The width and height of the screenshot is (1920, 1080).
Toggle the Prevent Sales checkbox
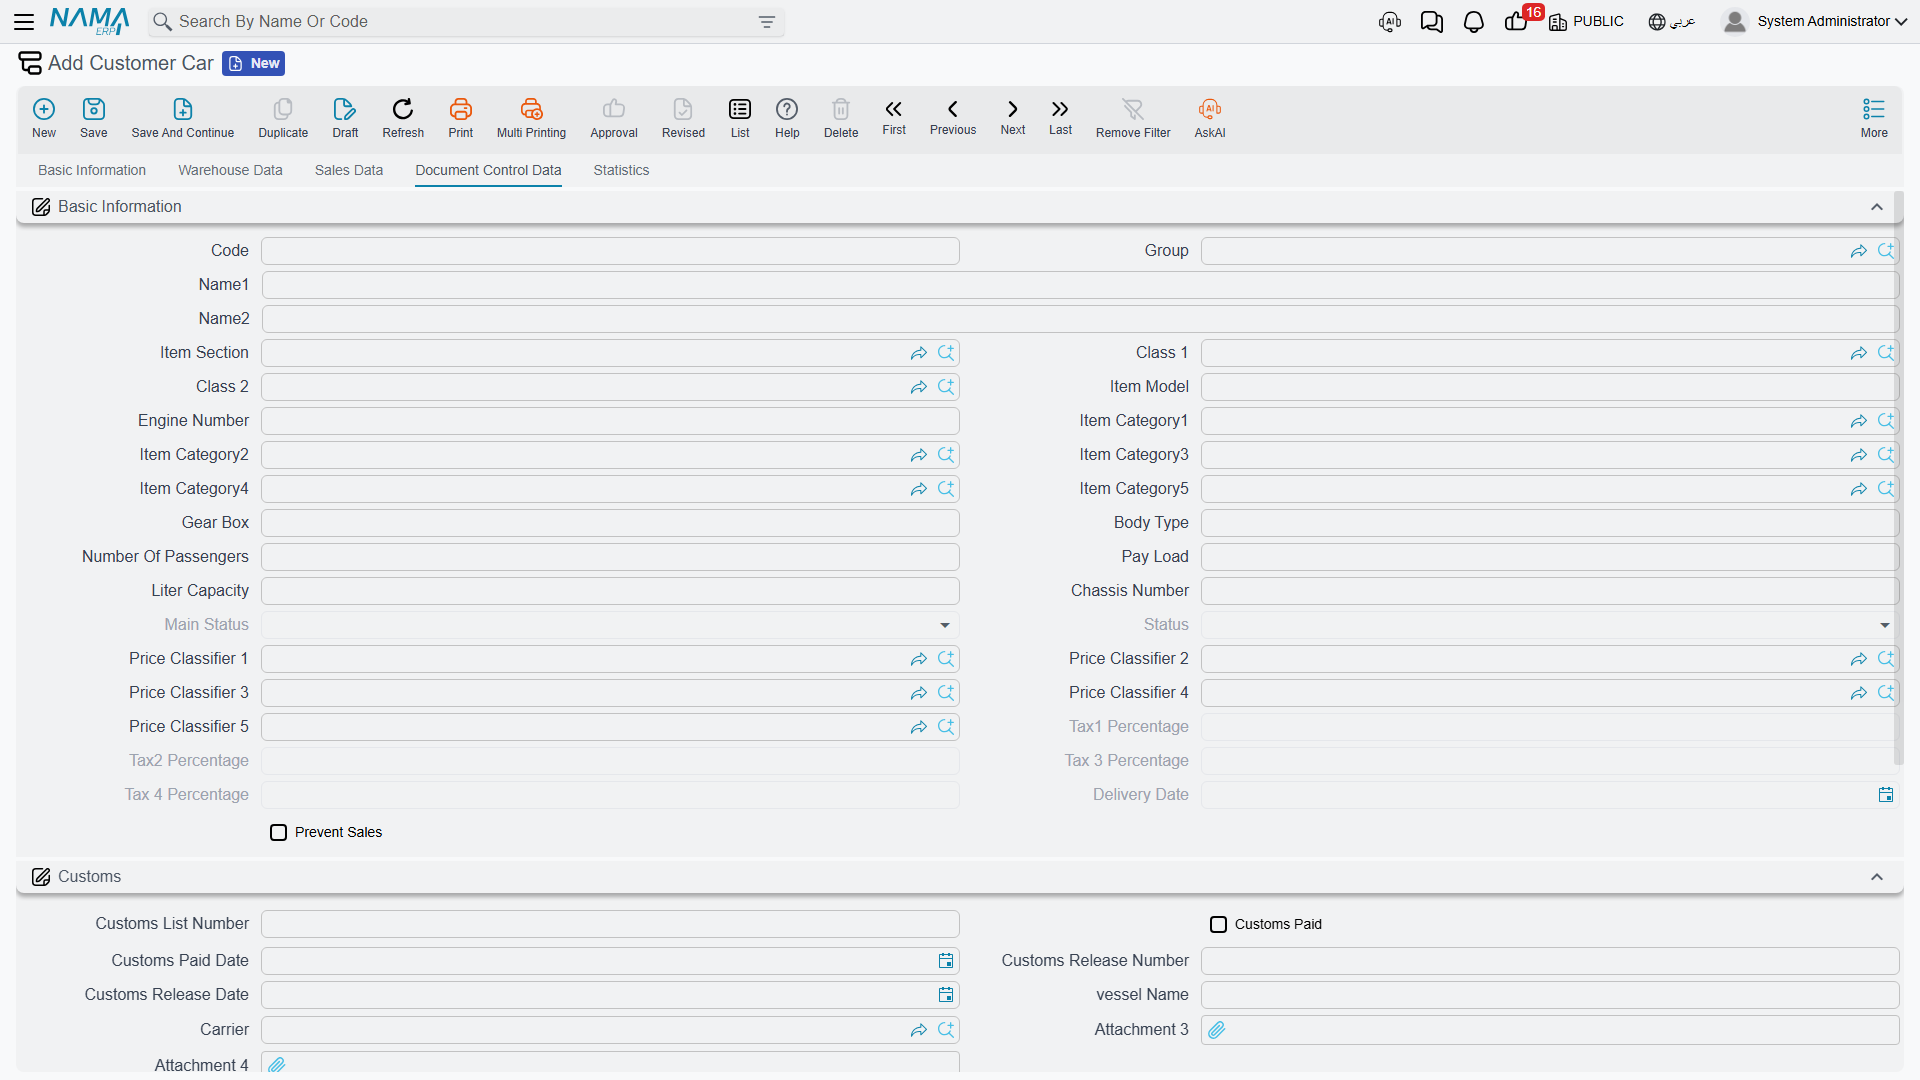click(279, 833)
